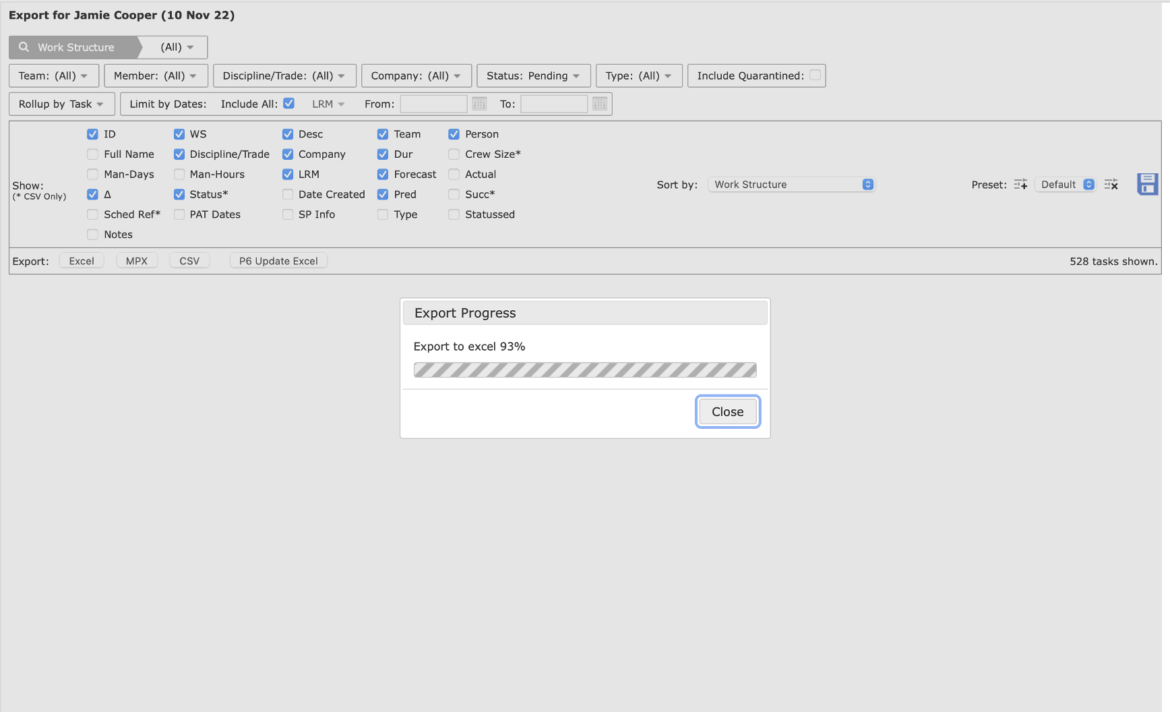Check the PAT Dates checkbox
The height and width of the screenshot is (712, 1170).
(x=179, y=215)
